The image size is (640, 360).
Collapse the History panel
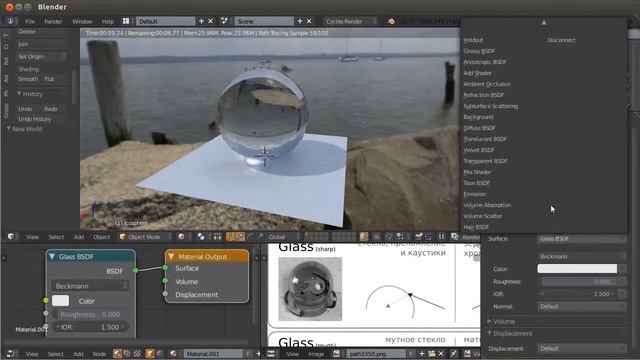click(19, 93)
